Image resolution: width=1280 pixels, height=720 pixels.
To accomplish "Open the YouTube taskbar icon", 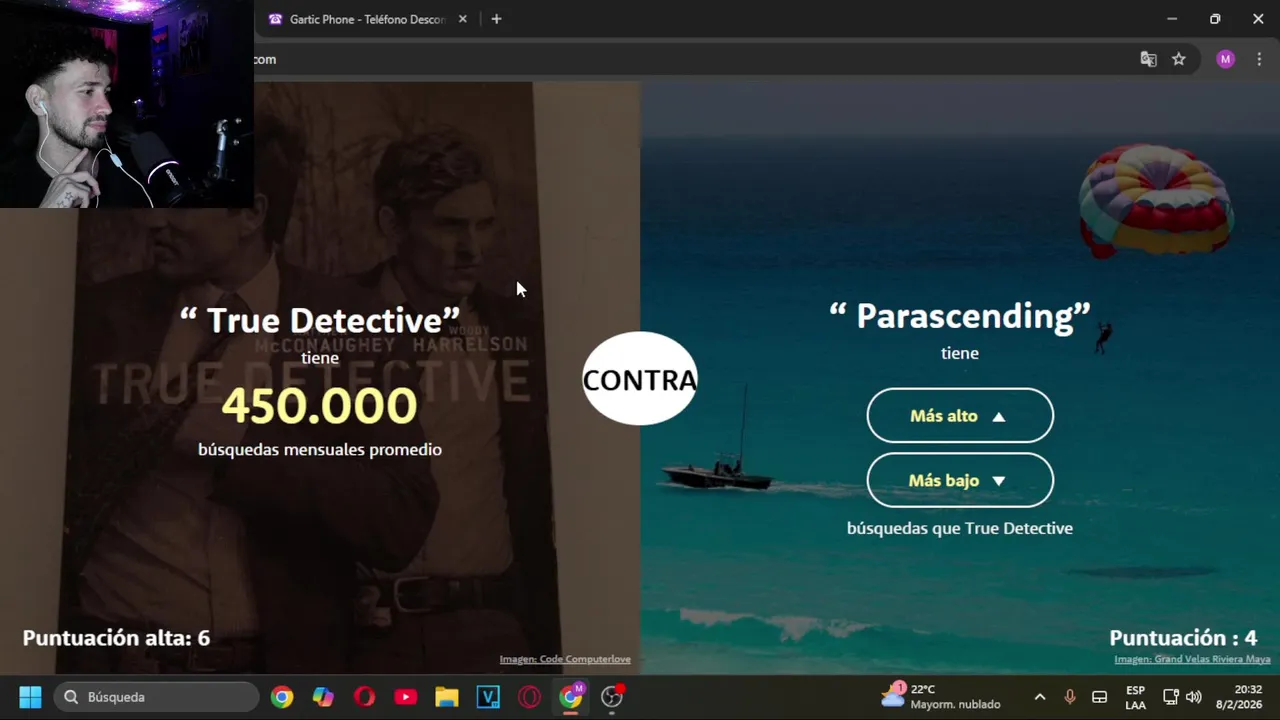I will point(405,697).
